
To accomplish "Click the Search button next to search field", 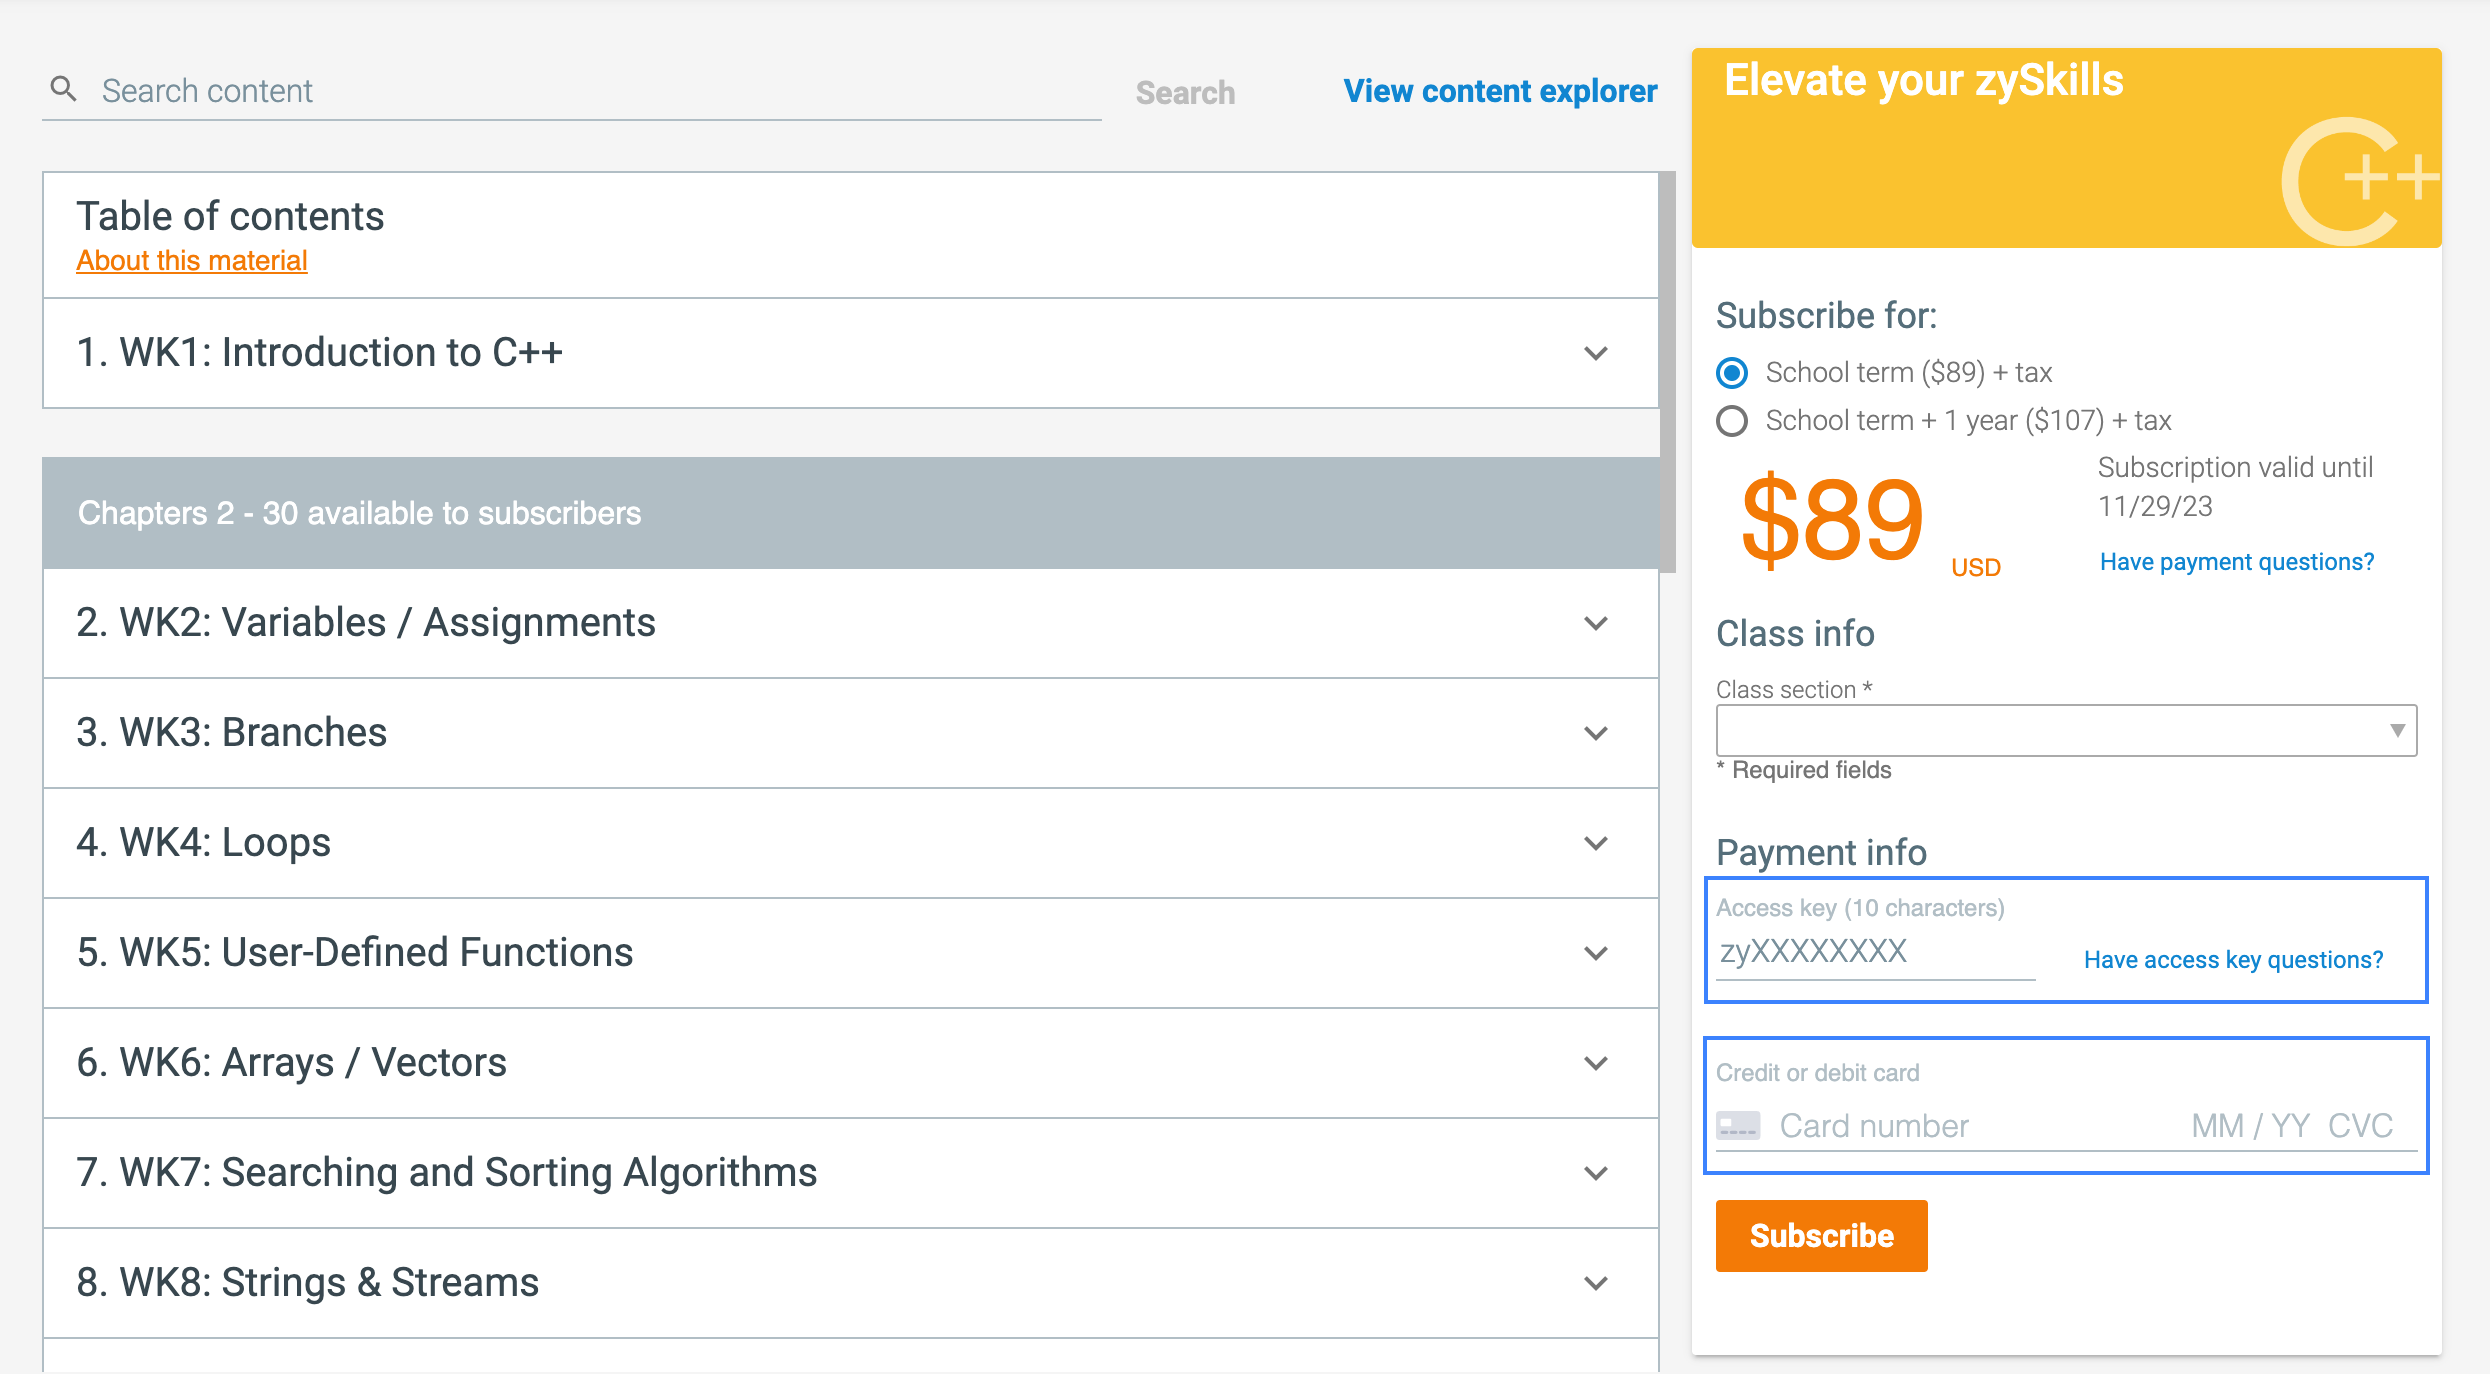I will (1185, 93).
